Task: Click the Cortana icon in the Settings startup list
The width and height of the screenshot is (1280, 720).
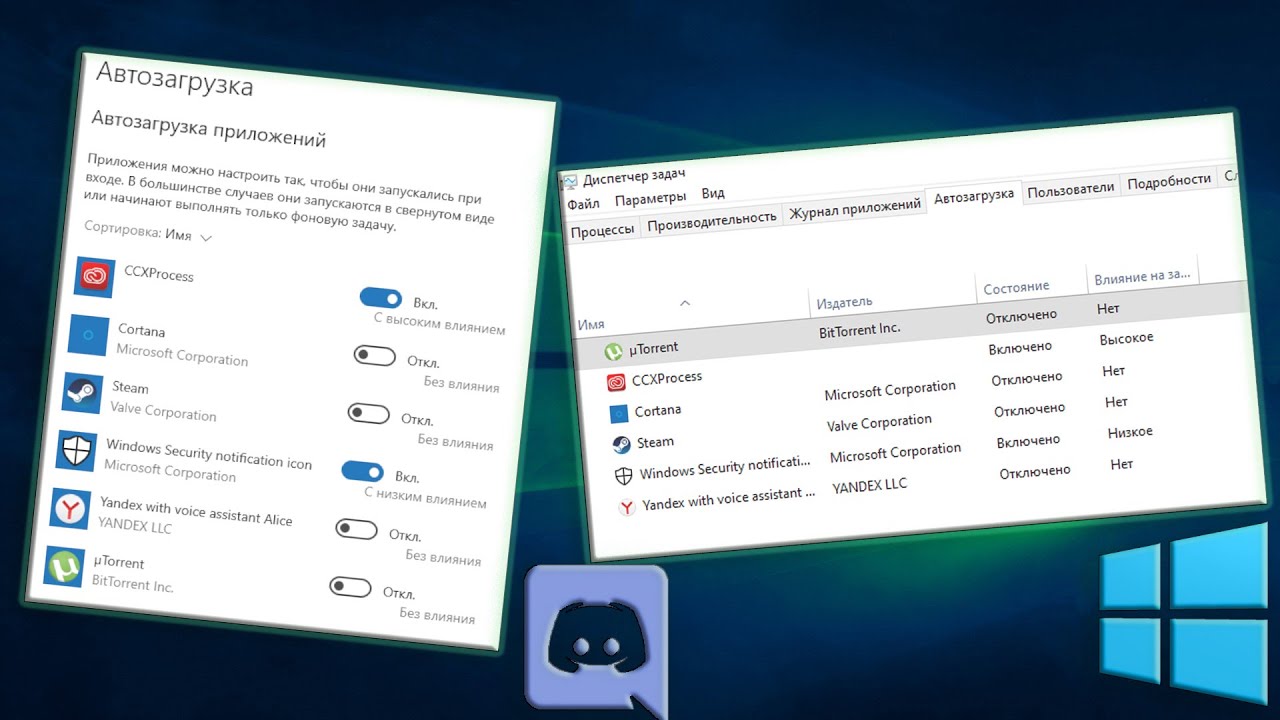Action: point(88,335)
